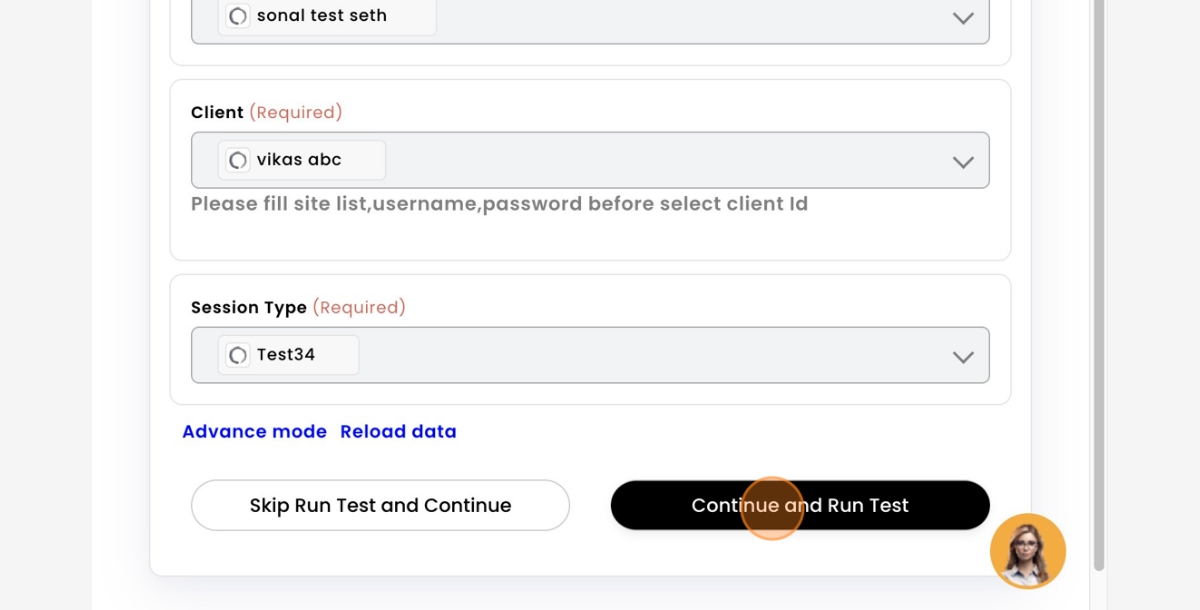
Task: Click the Client (Required) label
Action: coord(267,112)
